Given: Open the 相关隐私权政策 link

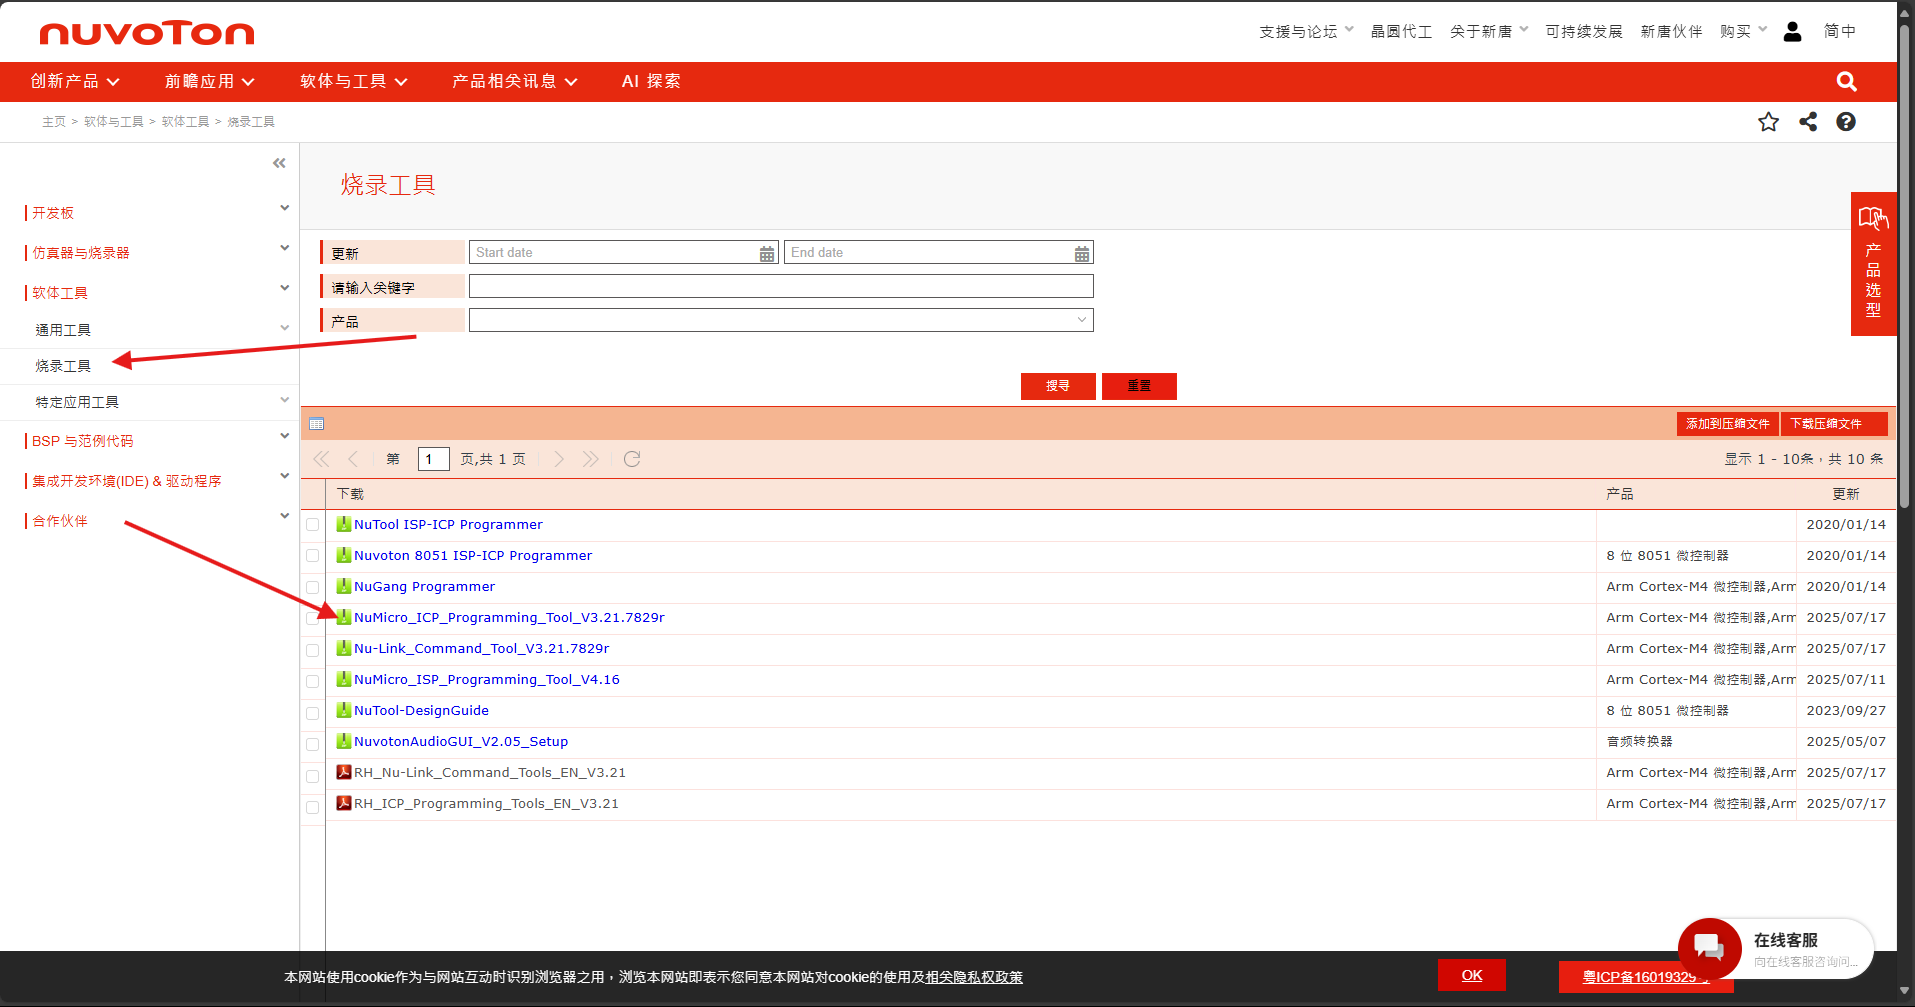Looking at the screenshot, I should [x=974, y=977].
